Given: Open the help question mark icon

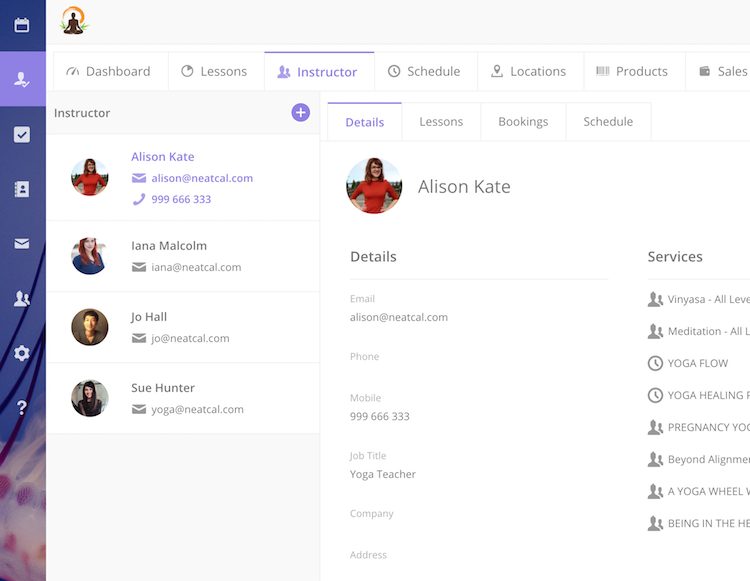Looking at the screenshot, I should click(22, 407).
